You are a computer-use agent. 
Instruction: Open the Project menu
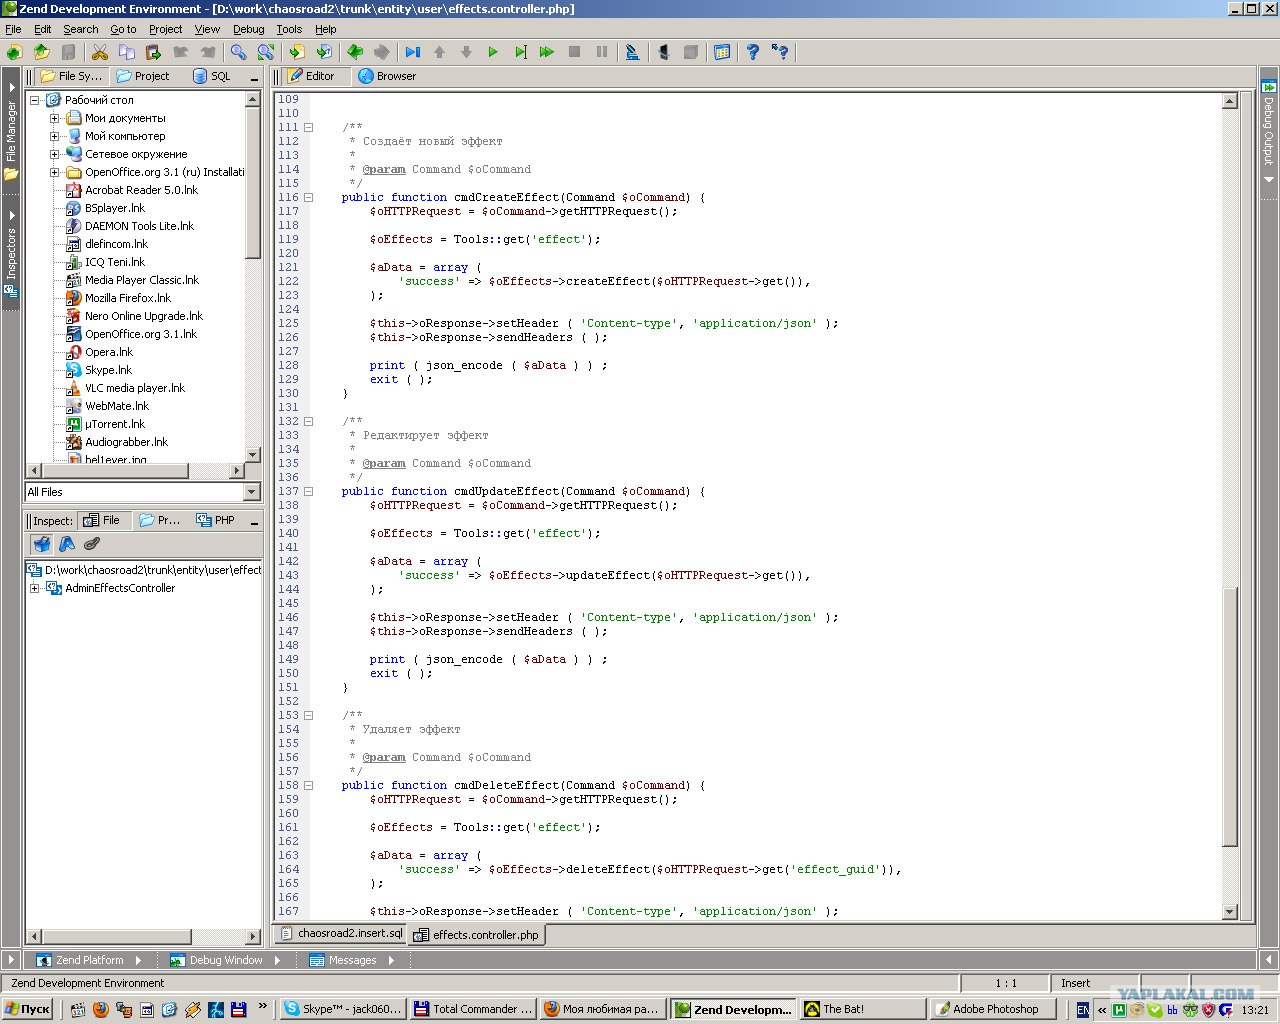pyautogui.click(x=166, y=29)
